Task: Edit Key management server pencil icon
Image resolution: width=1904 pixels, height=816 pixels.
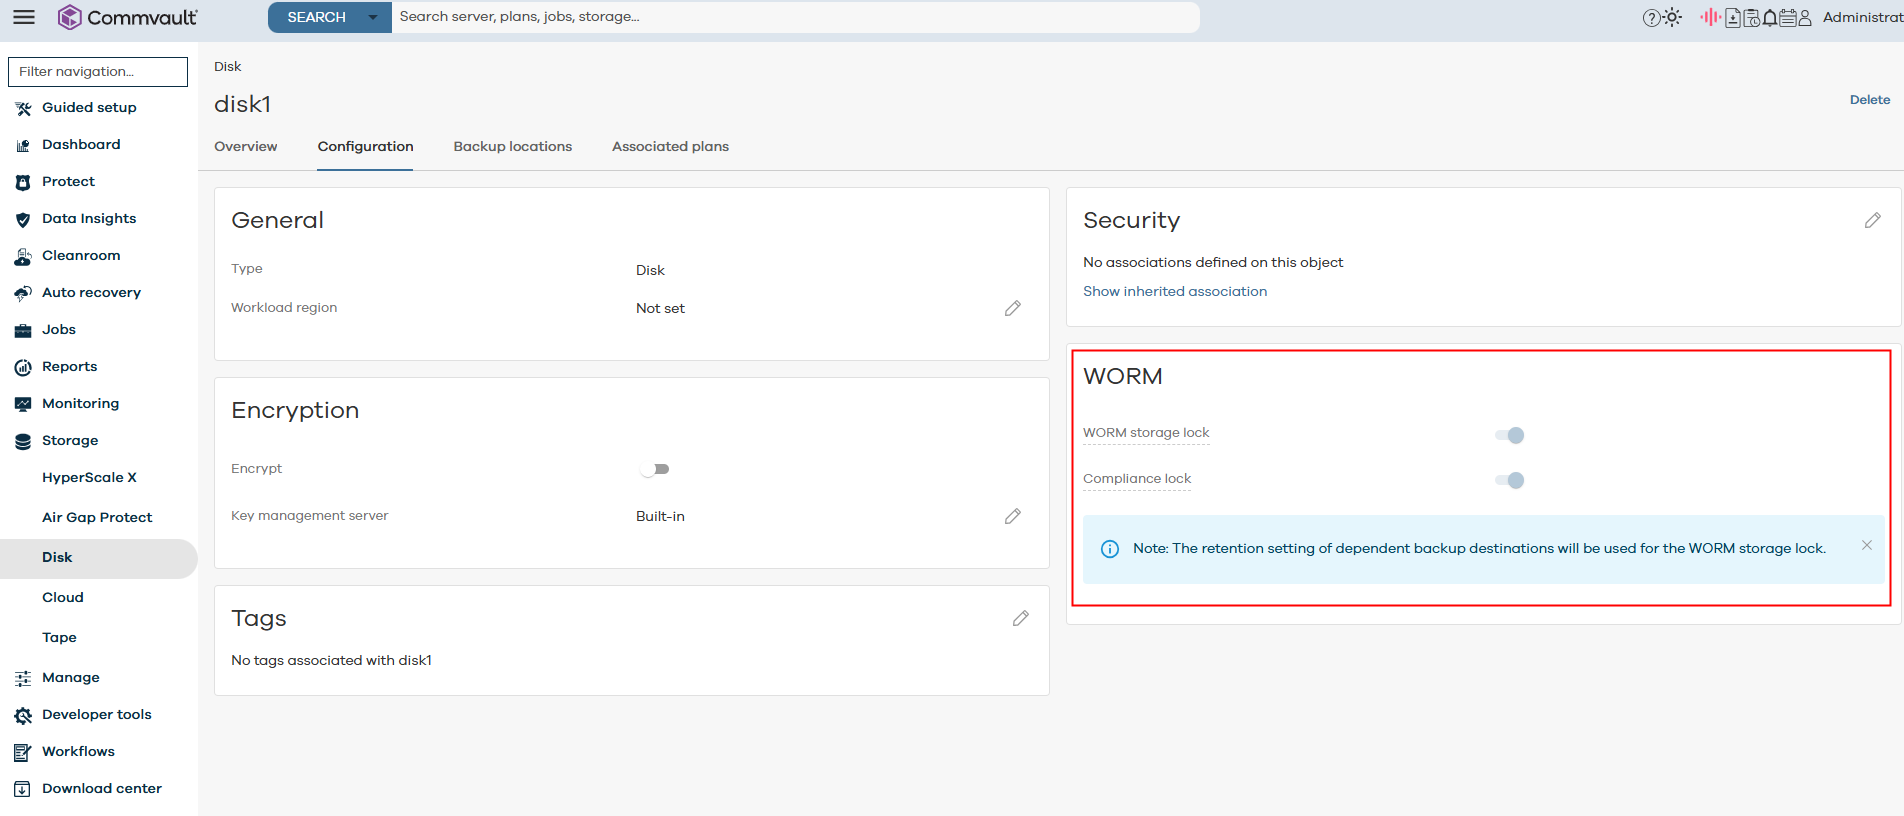Action: click(1012, 516)
